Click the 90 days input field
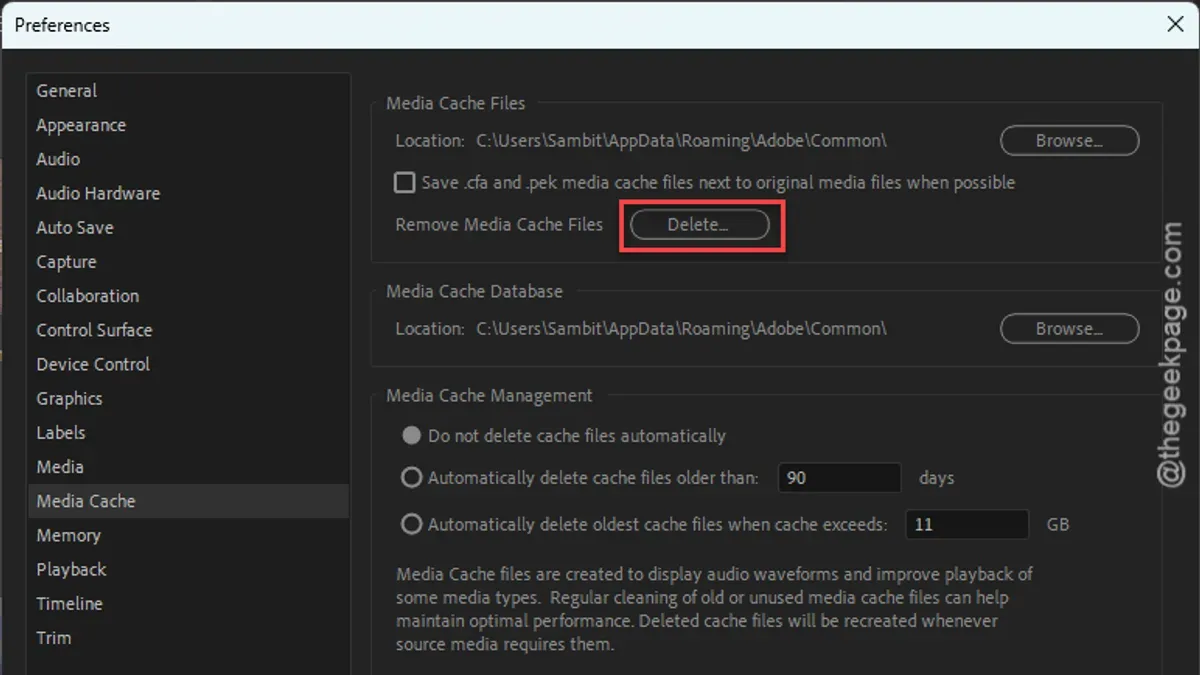 (840, 478)
